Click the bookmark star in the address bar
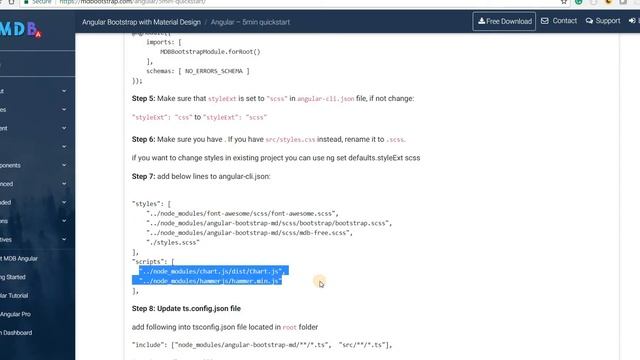 click(x=564, y=2)
